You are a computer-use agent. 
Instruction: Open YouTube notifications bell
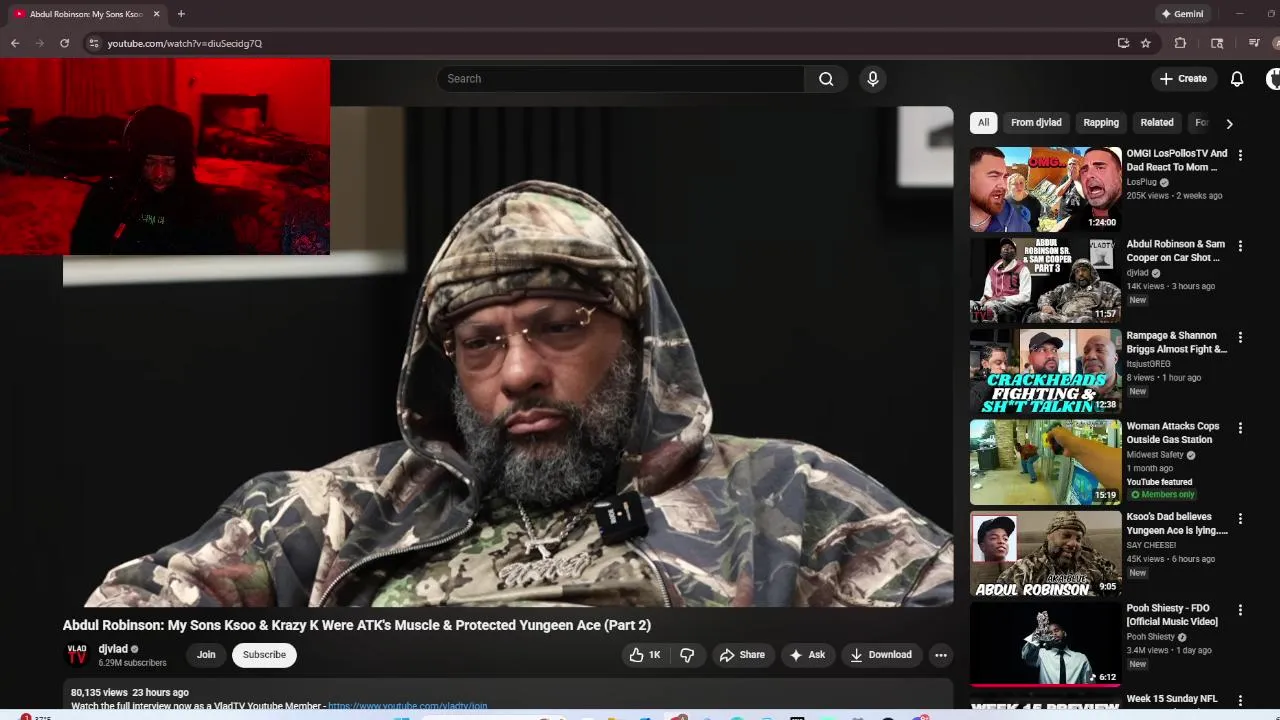tap(1237, 79)
